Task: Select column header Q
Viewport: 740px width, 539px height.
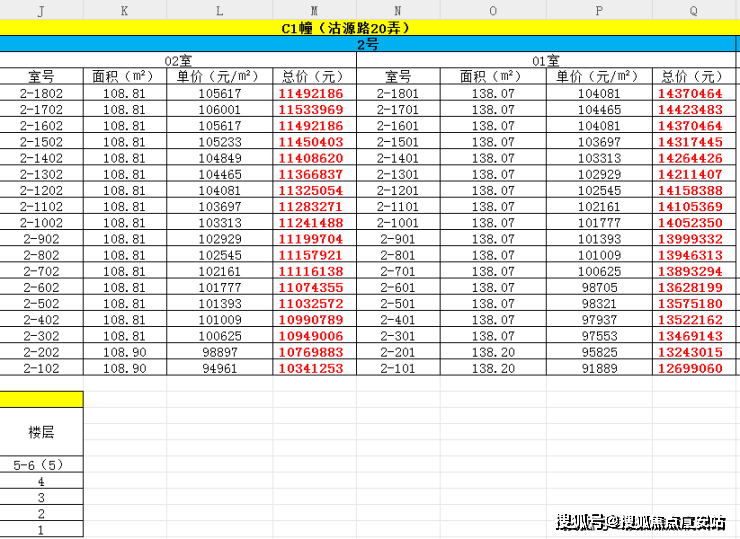Action: [x=694, y=10]
